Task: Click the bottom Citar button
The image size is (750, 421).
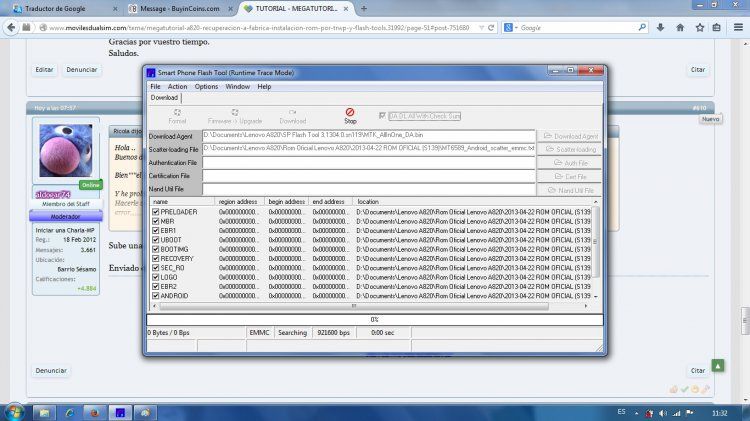Action: tap(698, 371)
